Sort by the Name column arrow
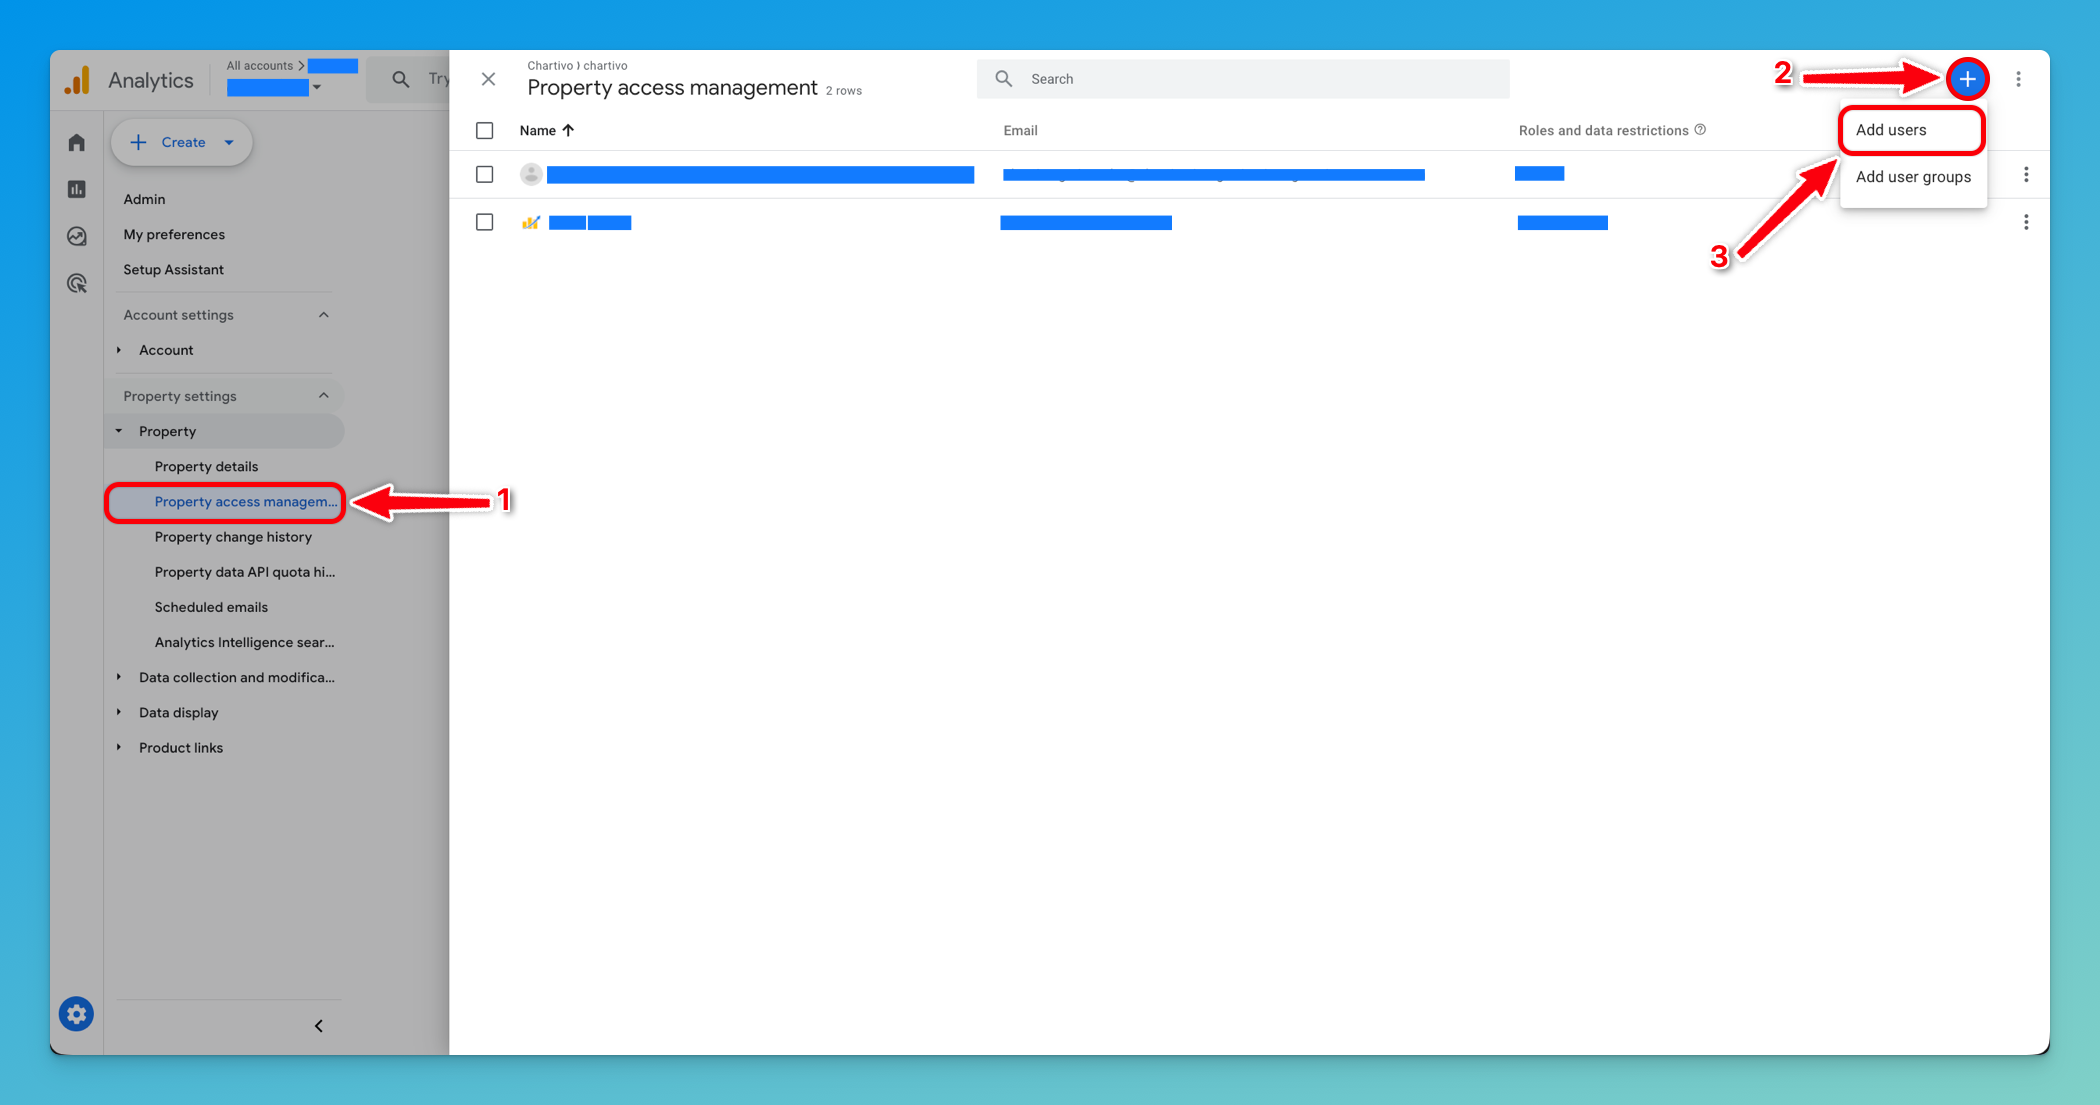This screenshot has height=1105, width=2100. 567,130
